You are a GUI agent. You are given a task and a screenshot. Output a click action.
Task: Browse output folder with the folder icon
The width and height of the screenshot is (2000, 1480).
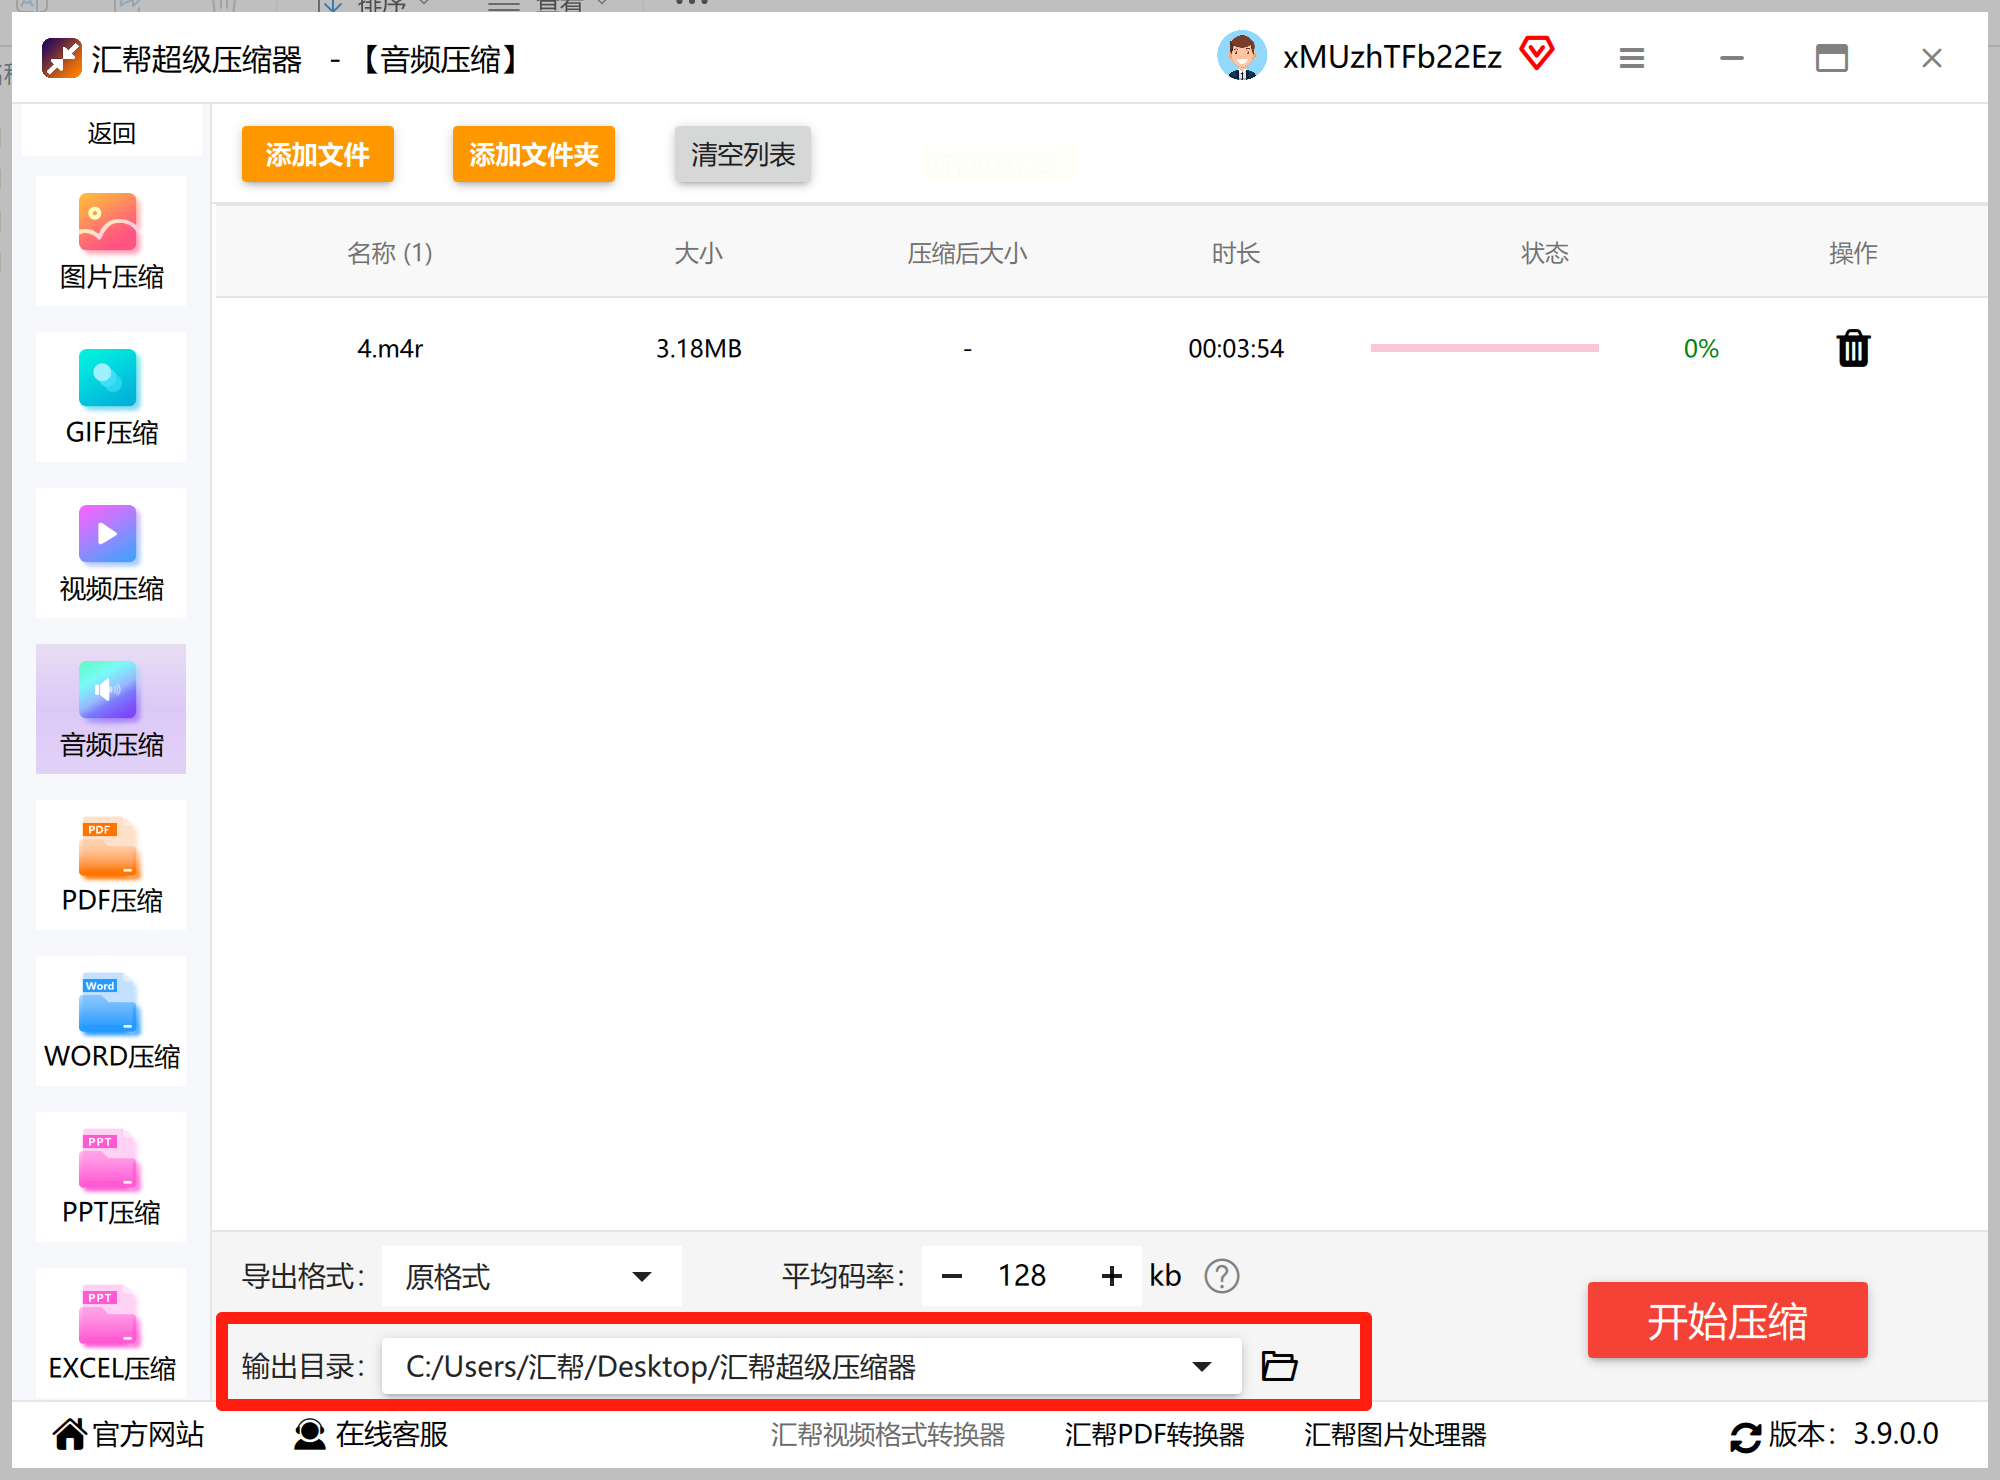(x=1279, y=1366)
